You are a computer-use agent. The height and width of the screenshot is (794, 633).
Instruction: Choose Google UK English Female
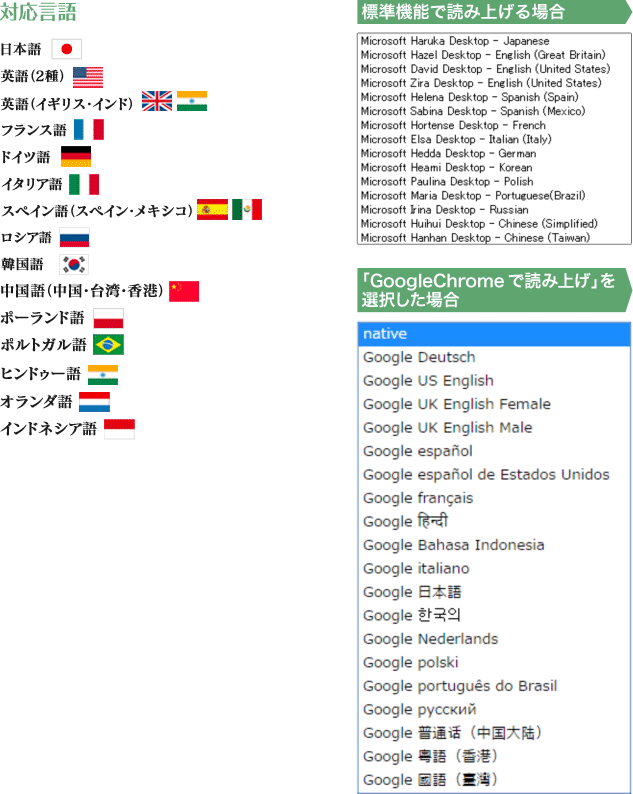tap(494, 404)
